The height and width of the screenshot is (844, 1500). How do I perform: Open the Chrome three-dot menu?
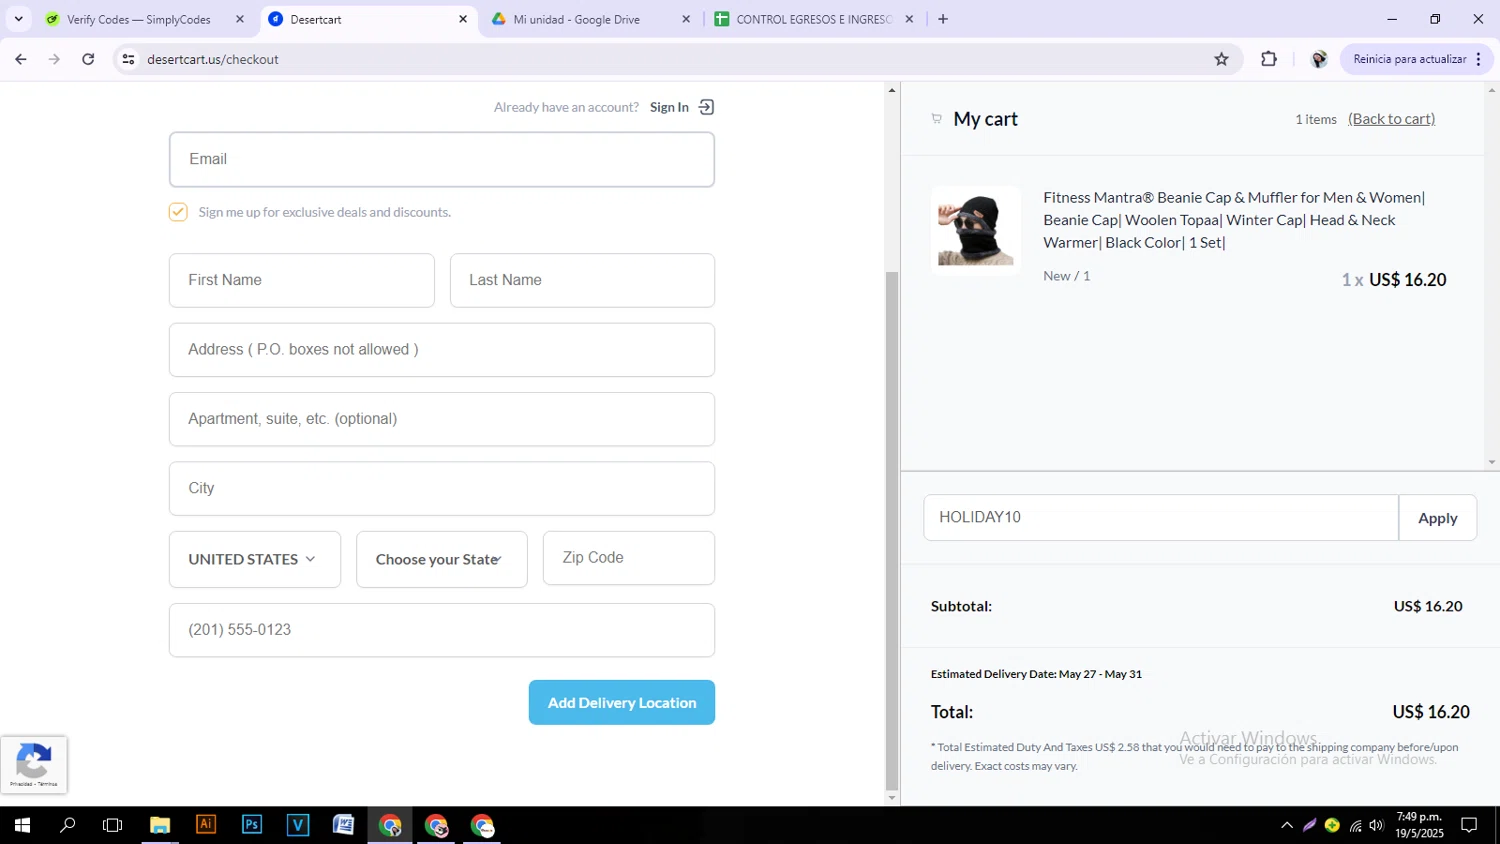pyautogui.click(x=1478, y=59)
